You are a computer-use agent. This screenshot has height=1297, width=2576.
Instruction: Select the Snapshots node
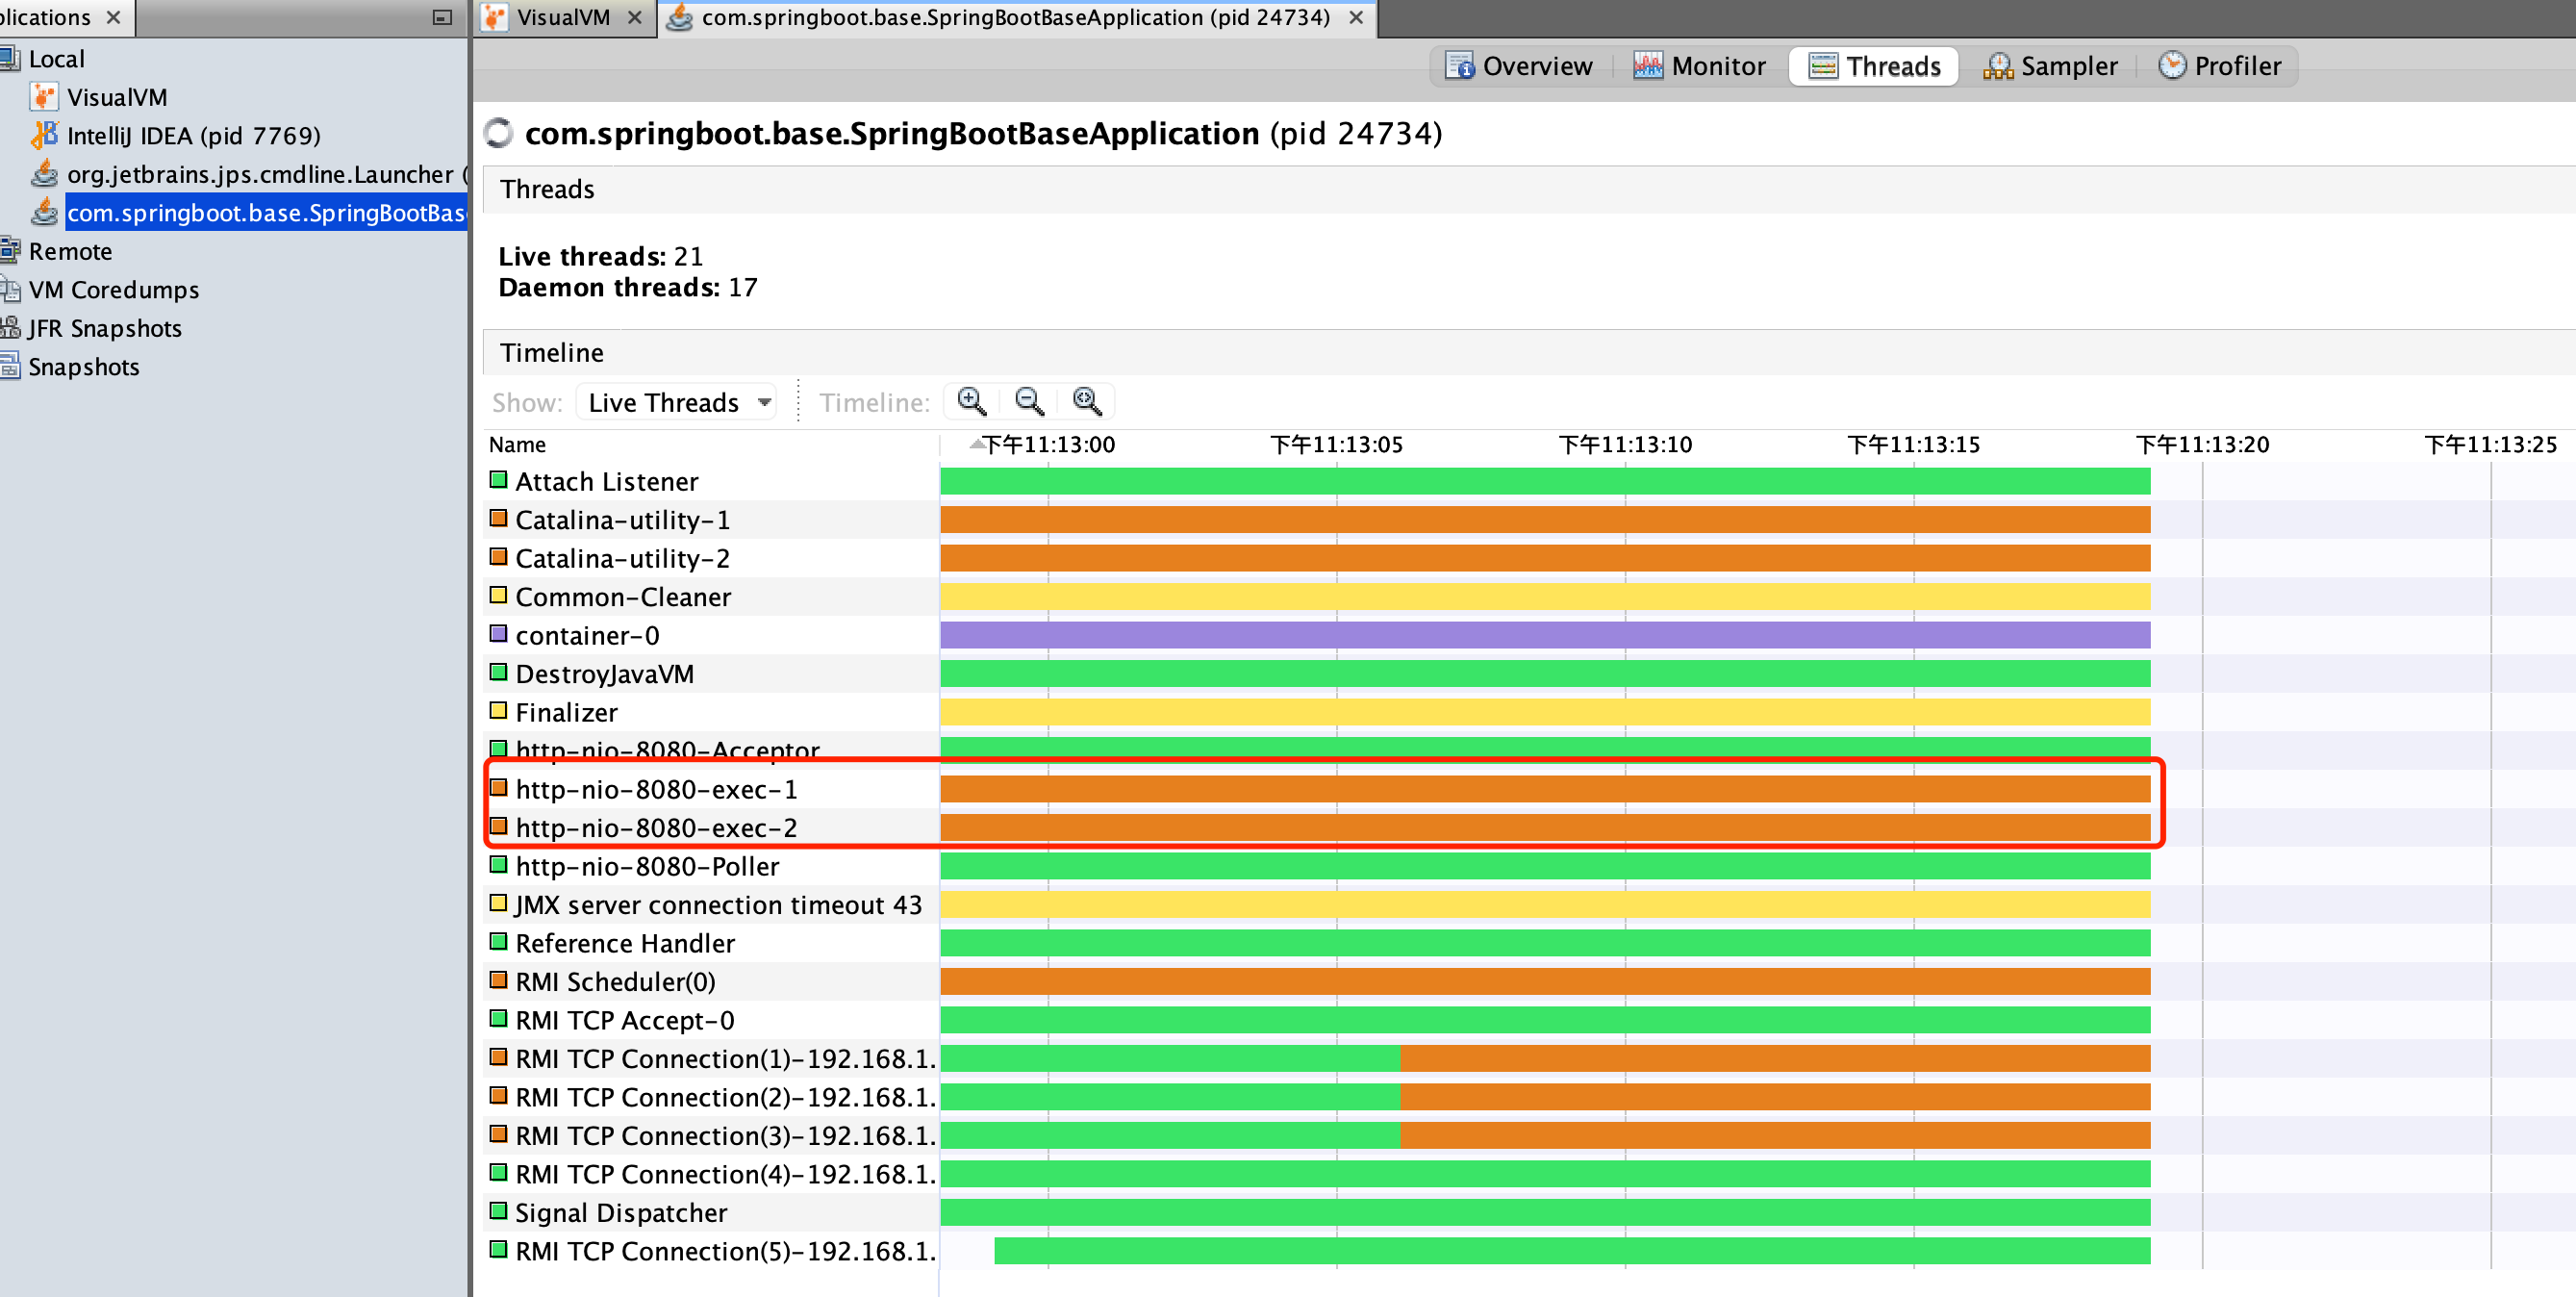coord(84,367)
